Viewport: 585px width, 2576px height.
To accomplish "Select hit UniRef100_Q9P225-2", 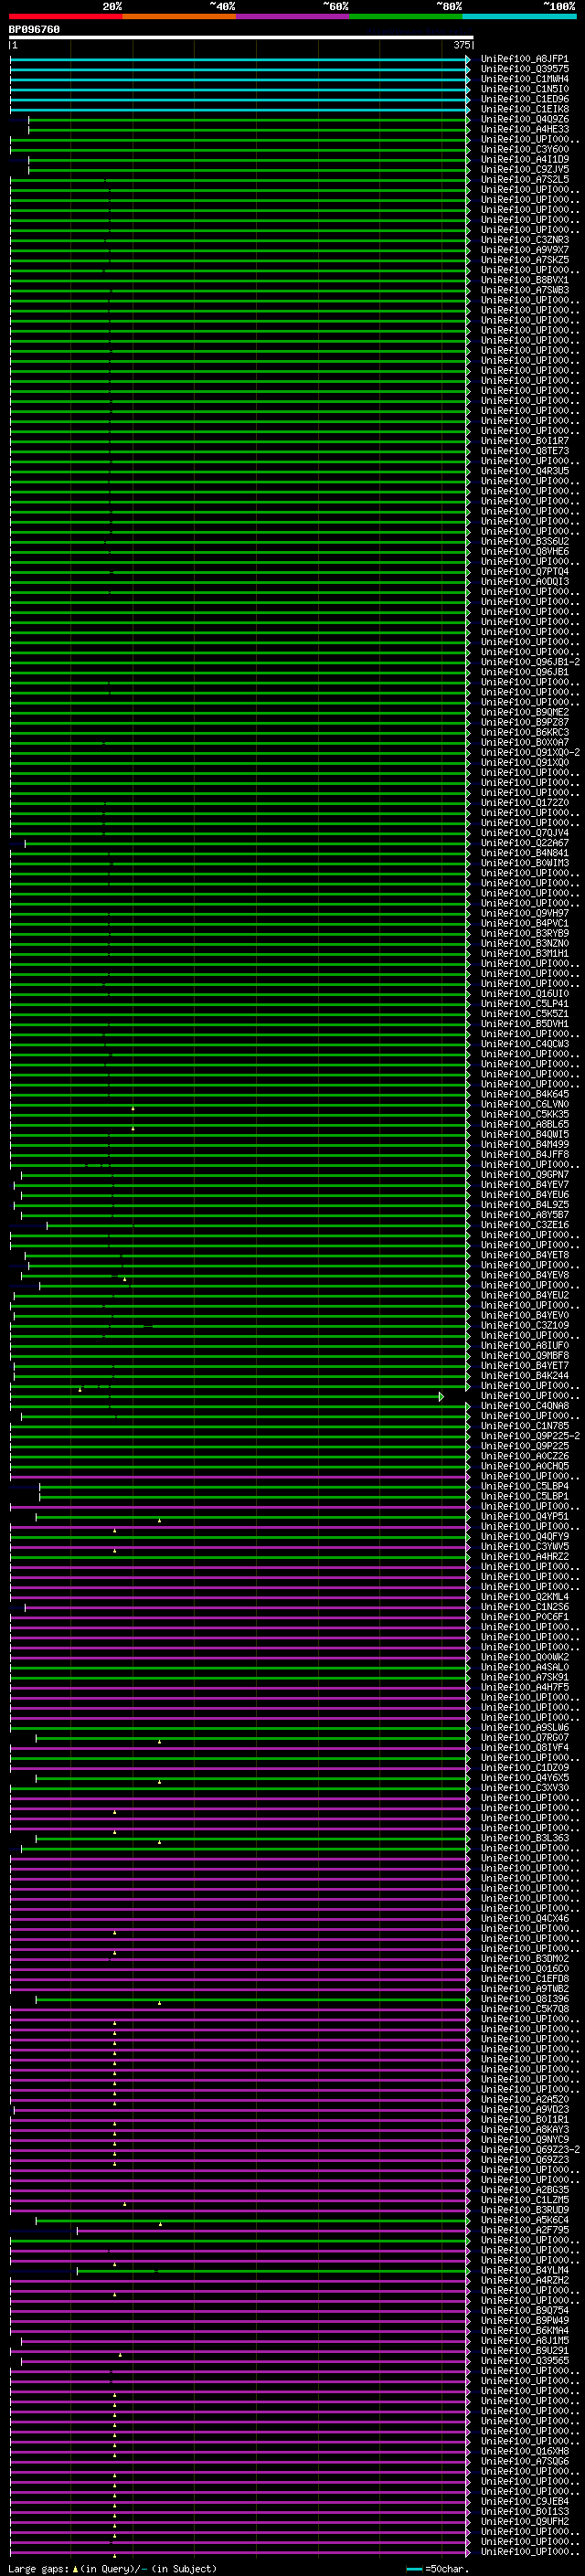I will click(530, 1436).
